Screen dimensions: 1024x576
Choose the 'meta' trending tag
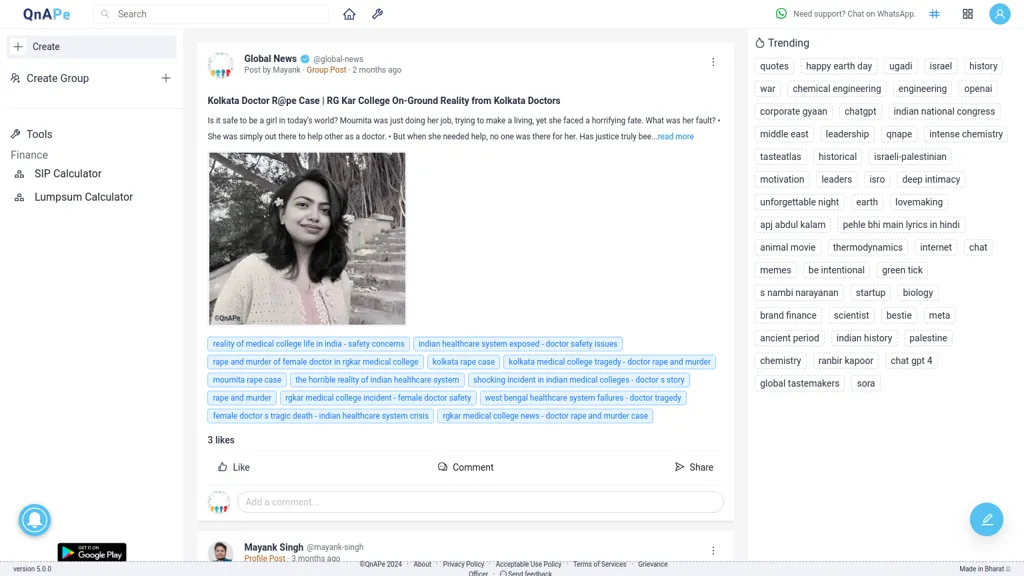tap(939, 315)
